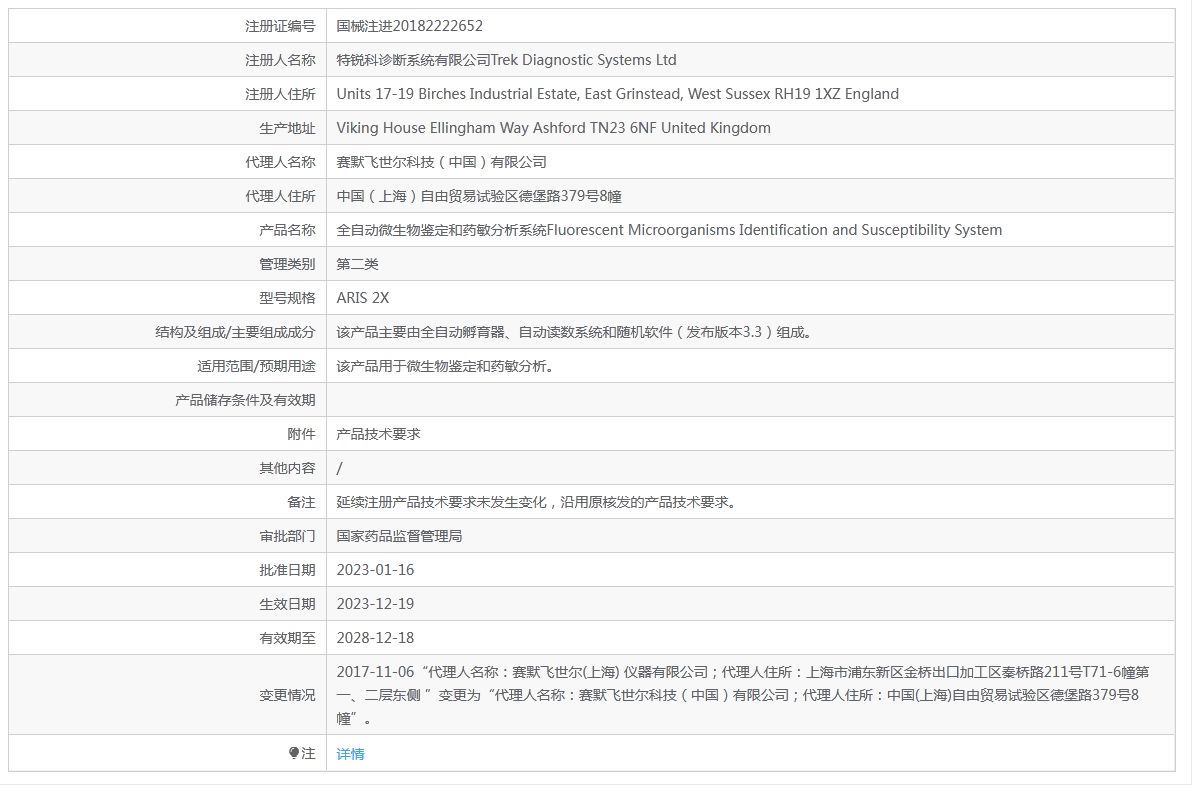Click the 注册证编号 row label
The image size is (1195, 785).
280,26
